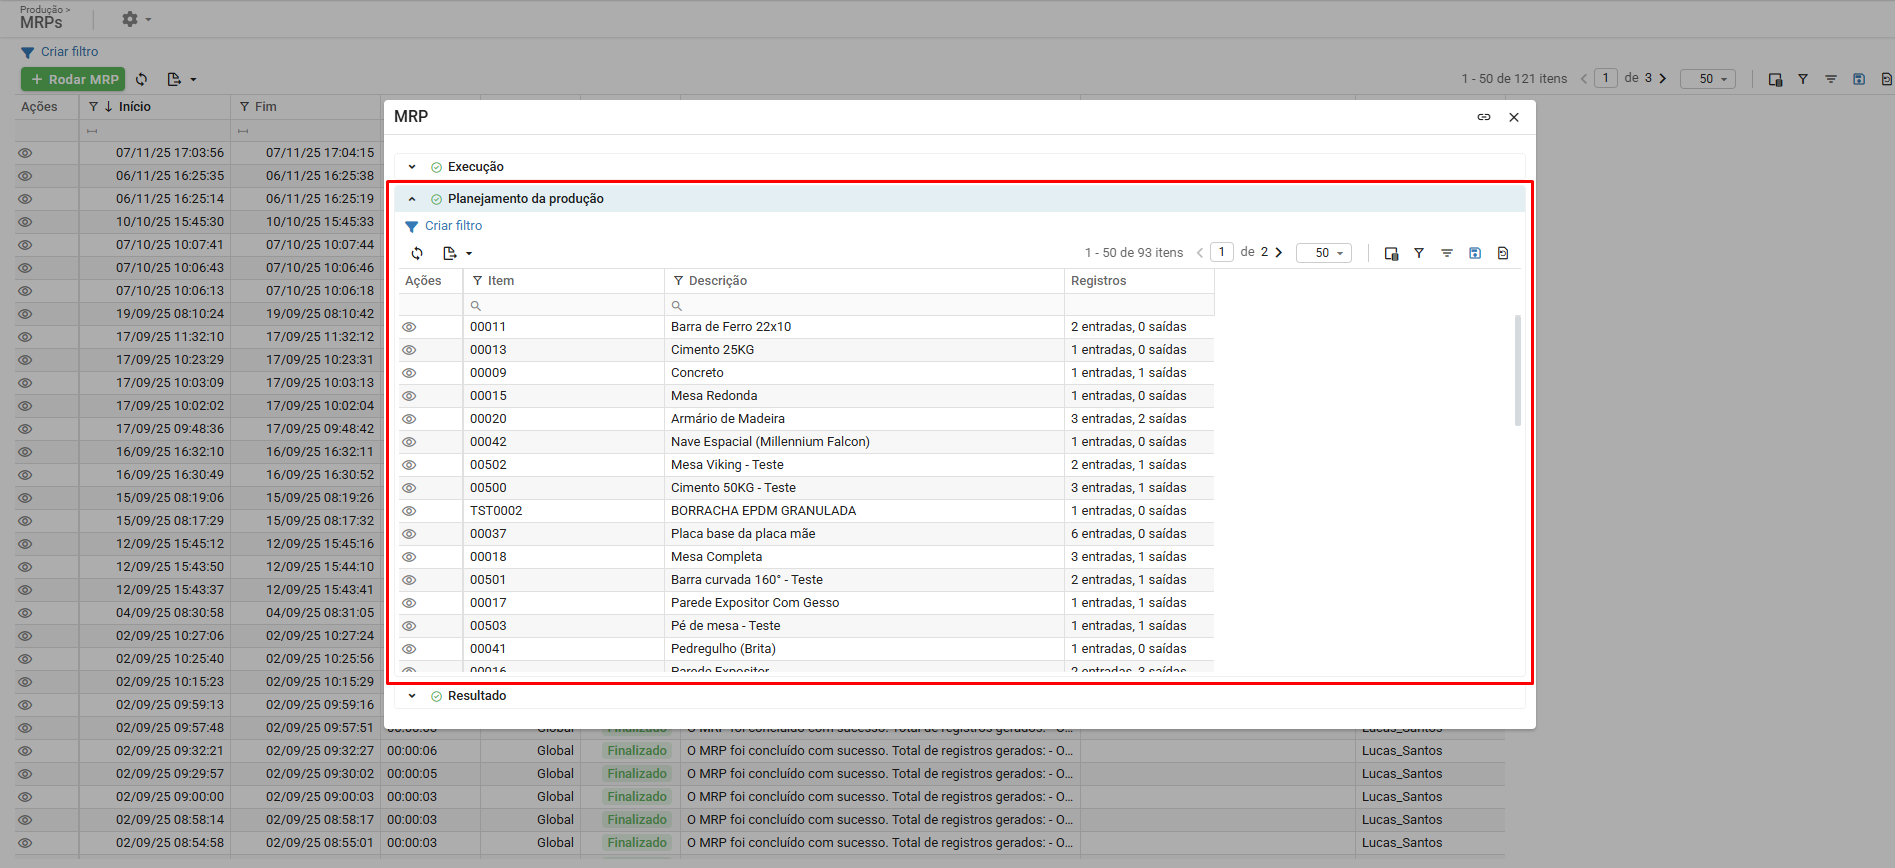This screenshot has width=1895, height=868.
Task: View the 07/11/25 17:03:56 MRP run
Action: click(25, 153)
